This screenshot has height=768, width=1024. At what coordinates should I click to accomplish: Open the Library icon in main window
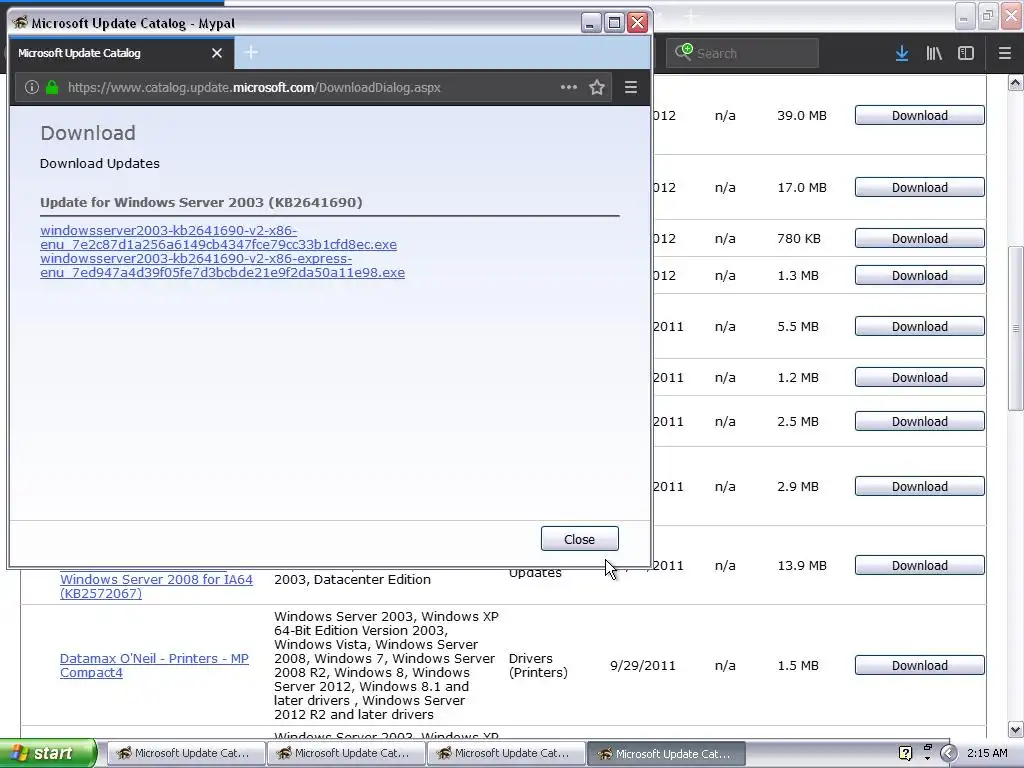934,53
